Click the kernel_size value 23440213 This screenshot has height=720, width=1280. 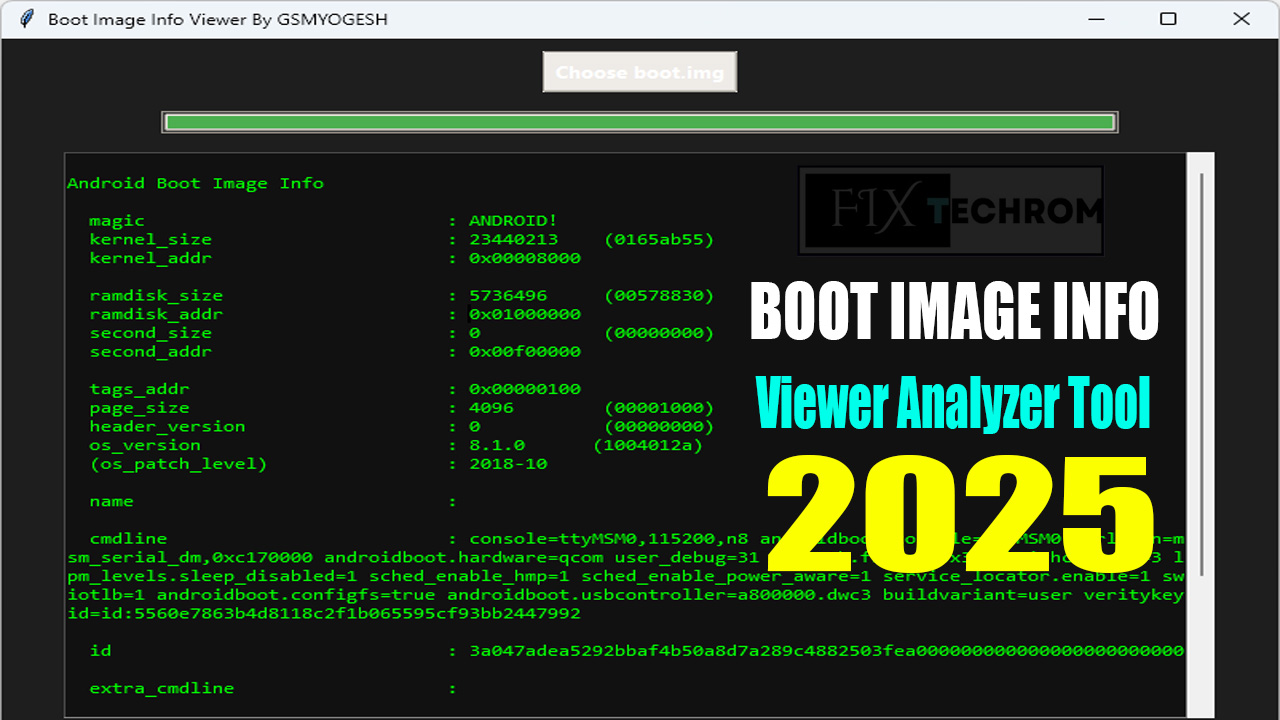pos(514,240)
